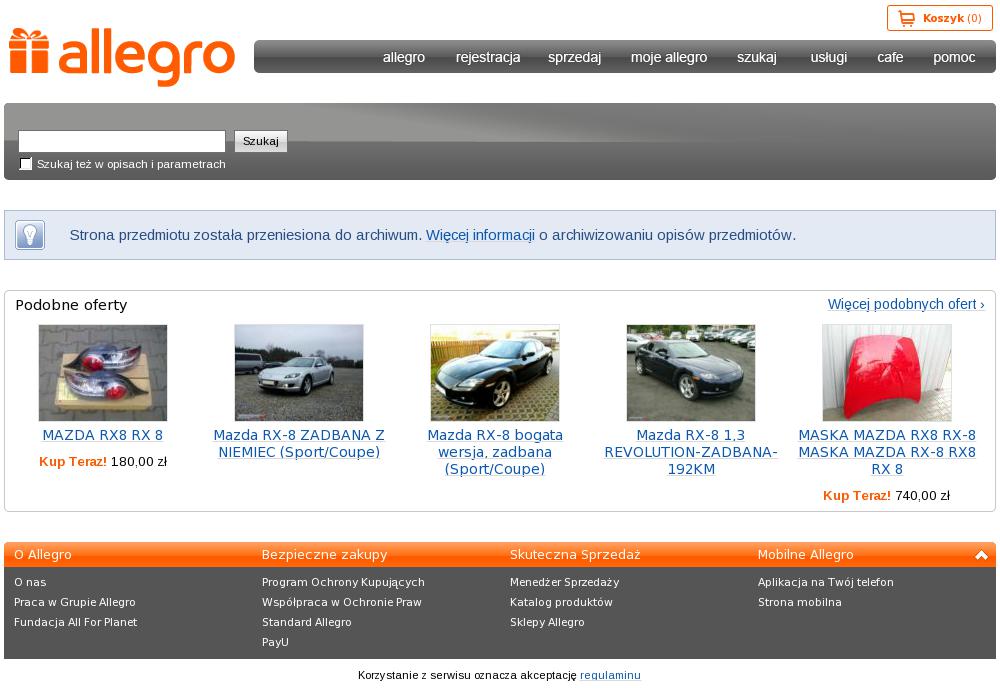The width and height of the screenshot is (1000, 695).
Task: Open the MAZDA RX8 RX 8 offer link
Action: (103, 435)
